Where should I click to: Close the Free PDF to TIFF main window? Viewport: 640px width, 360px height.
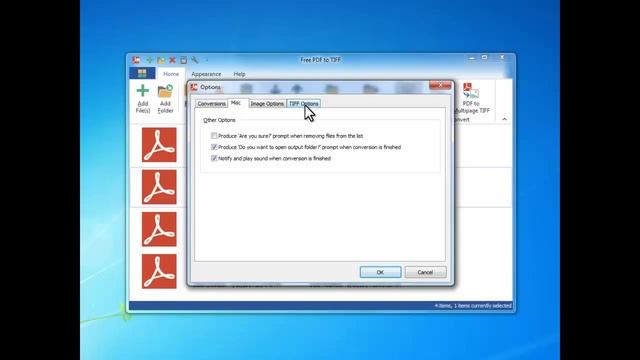502,58
